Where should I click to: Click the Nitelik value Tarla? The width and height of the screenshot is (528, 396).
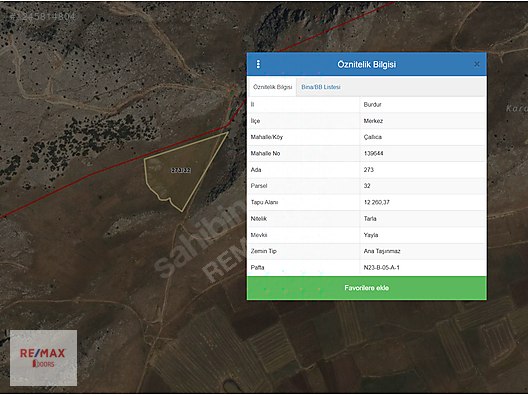370,219
